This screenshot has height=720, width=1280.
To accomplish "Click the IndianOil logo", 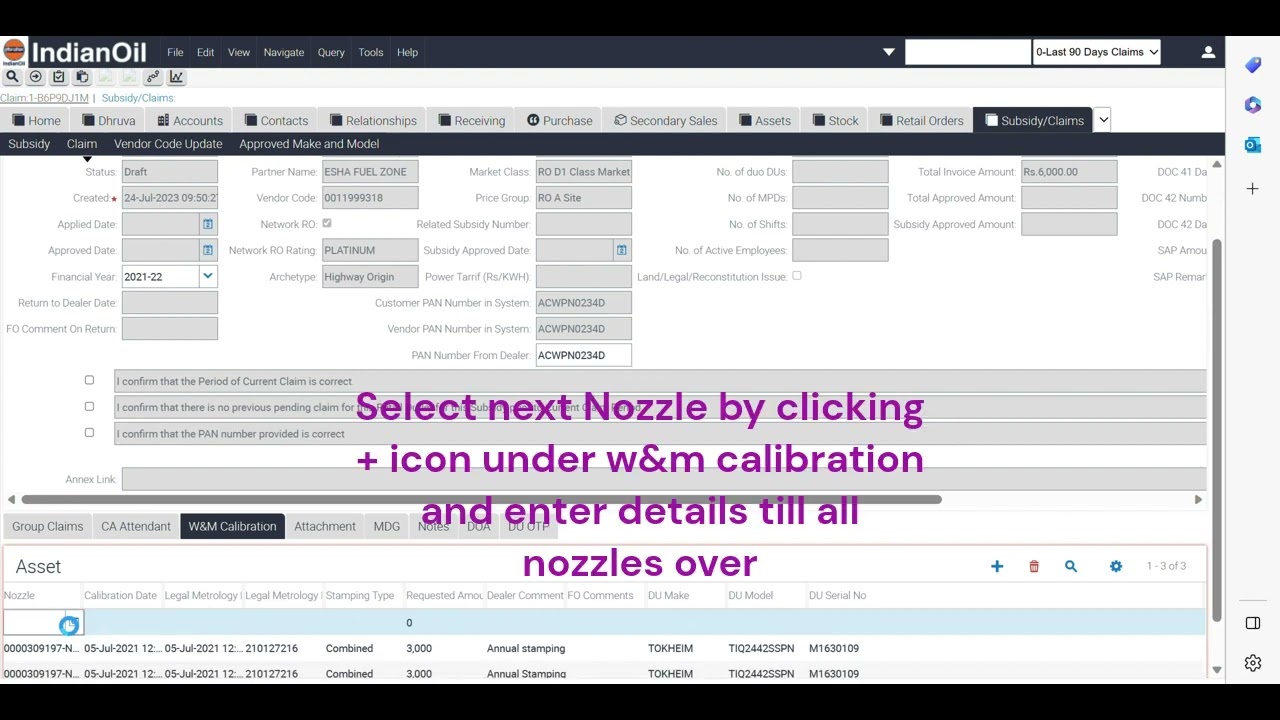I will (75, 52).
